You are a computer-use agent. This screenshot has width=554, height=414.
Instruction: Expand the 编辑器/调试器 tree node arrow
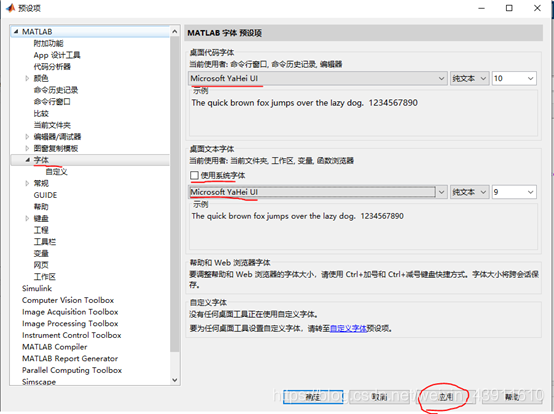click(27, 136)
